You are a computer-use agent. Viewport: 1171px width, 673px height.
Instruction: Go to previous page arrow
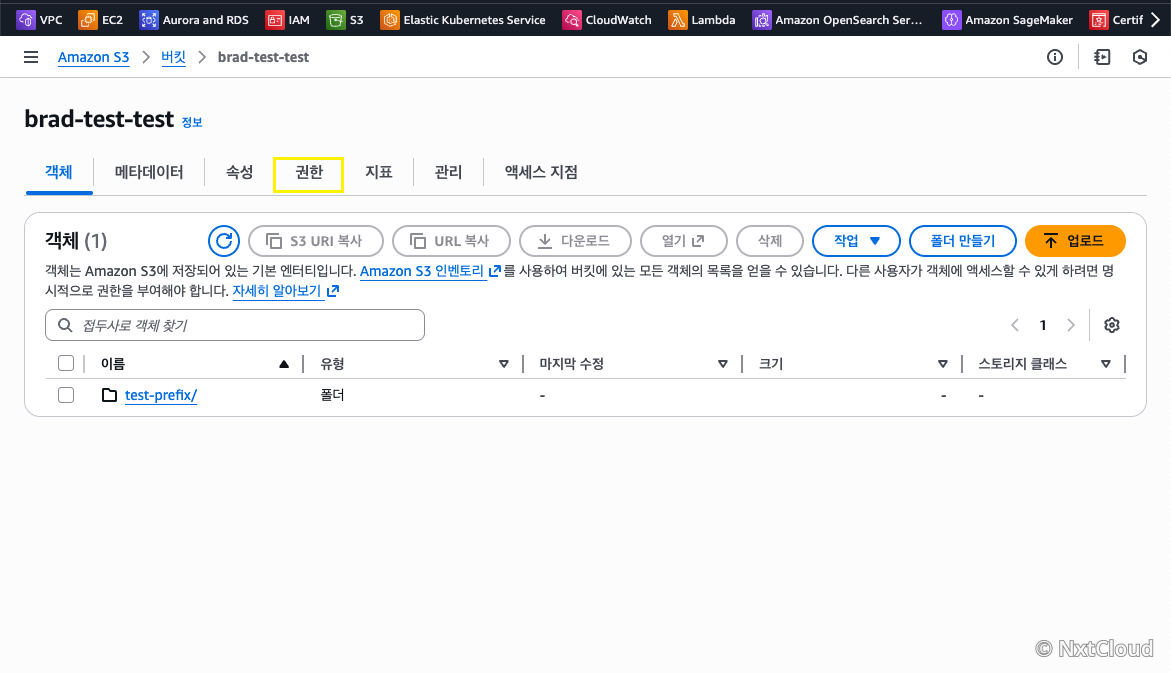coord(1014,325)
